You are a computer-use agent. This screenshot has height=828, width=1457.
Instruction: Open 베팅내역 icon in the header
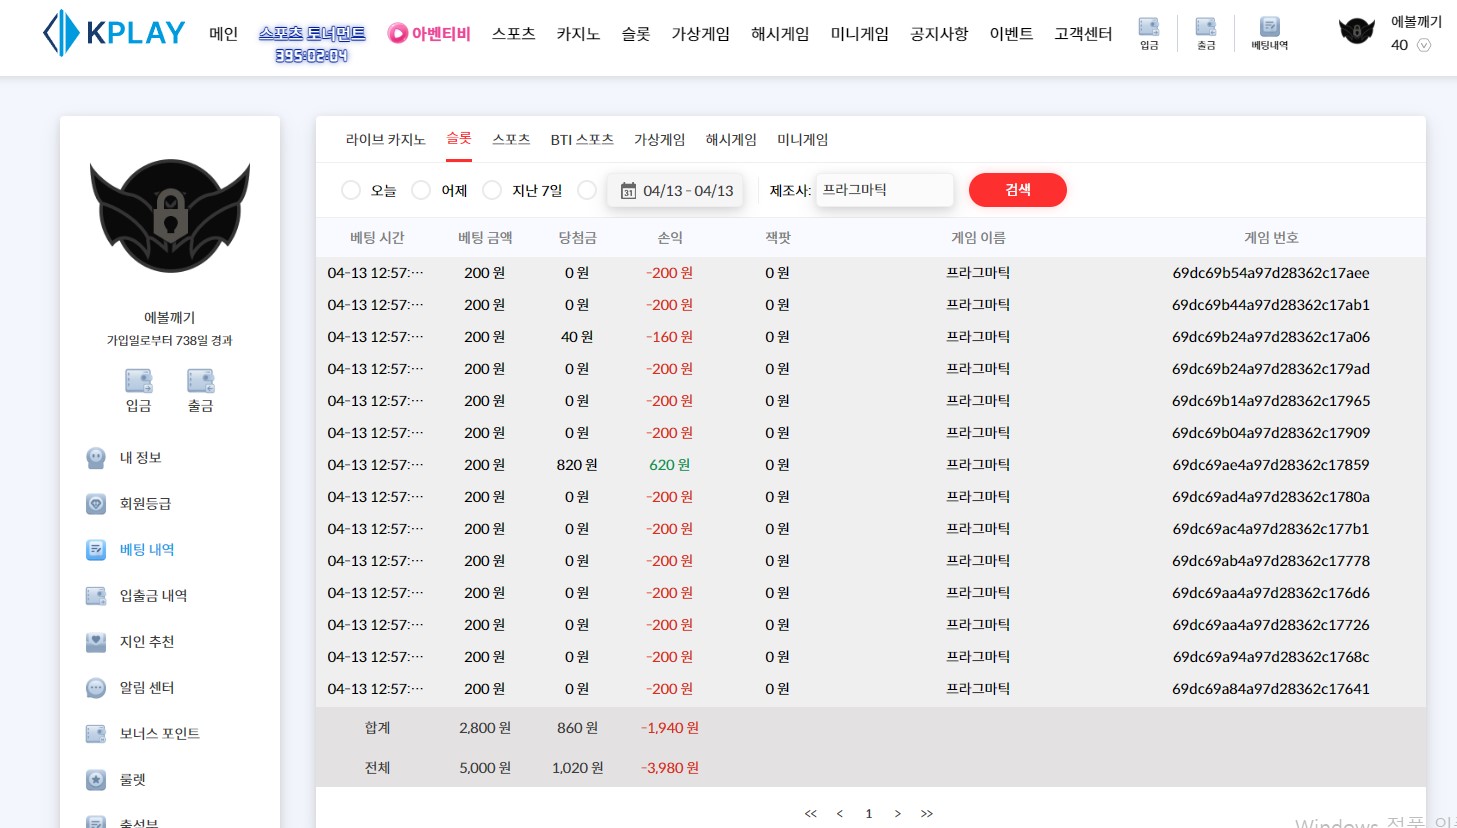click(1269, 28)
